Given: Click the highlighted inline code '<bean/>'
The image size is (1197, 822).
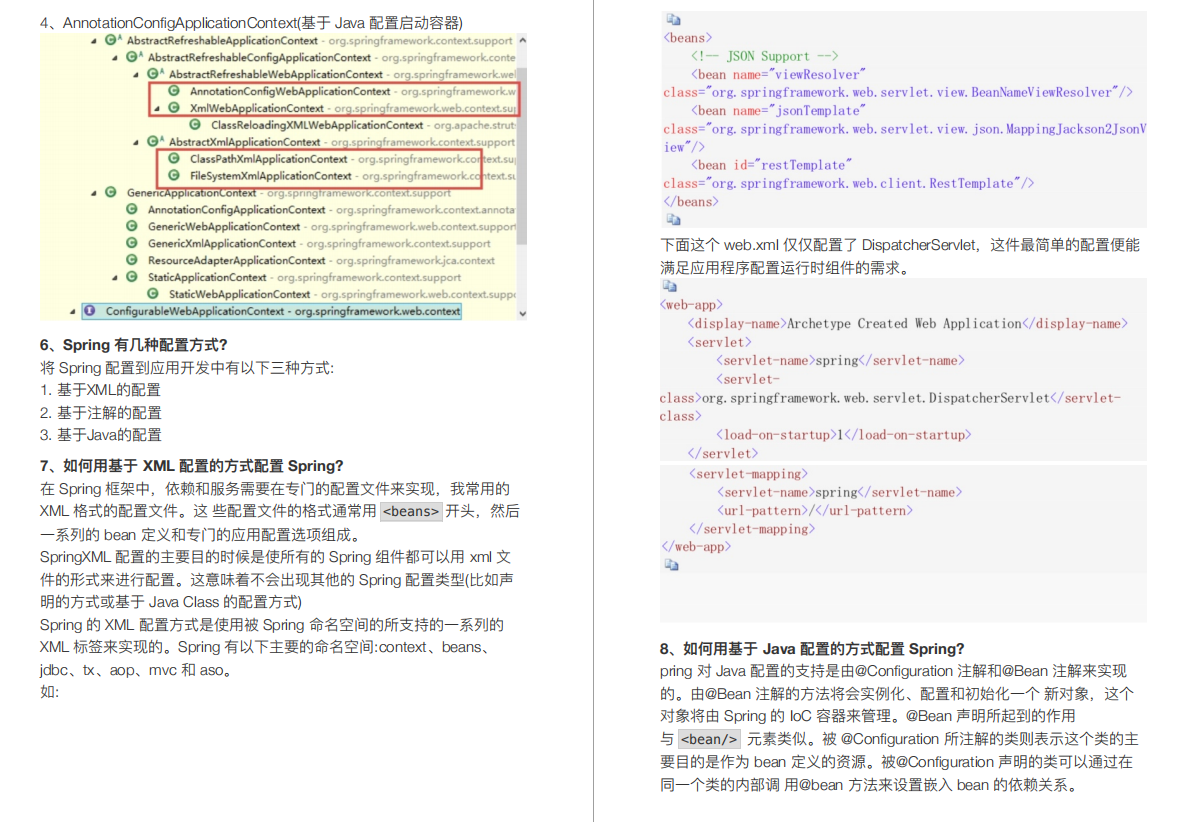Looking at the screenshot, I should coord(709,740).
